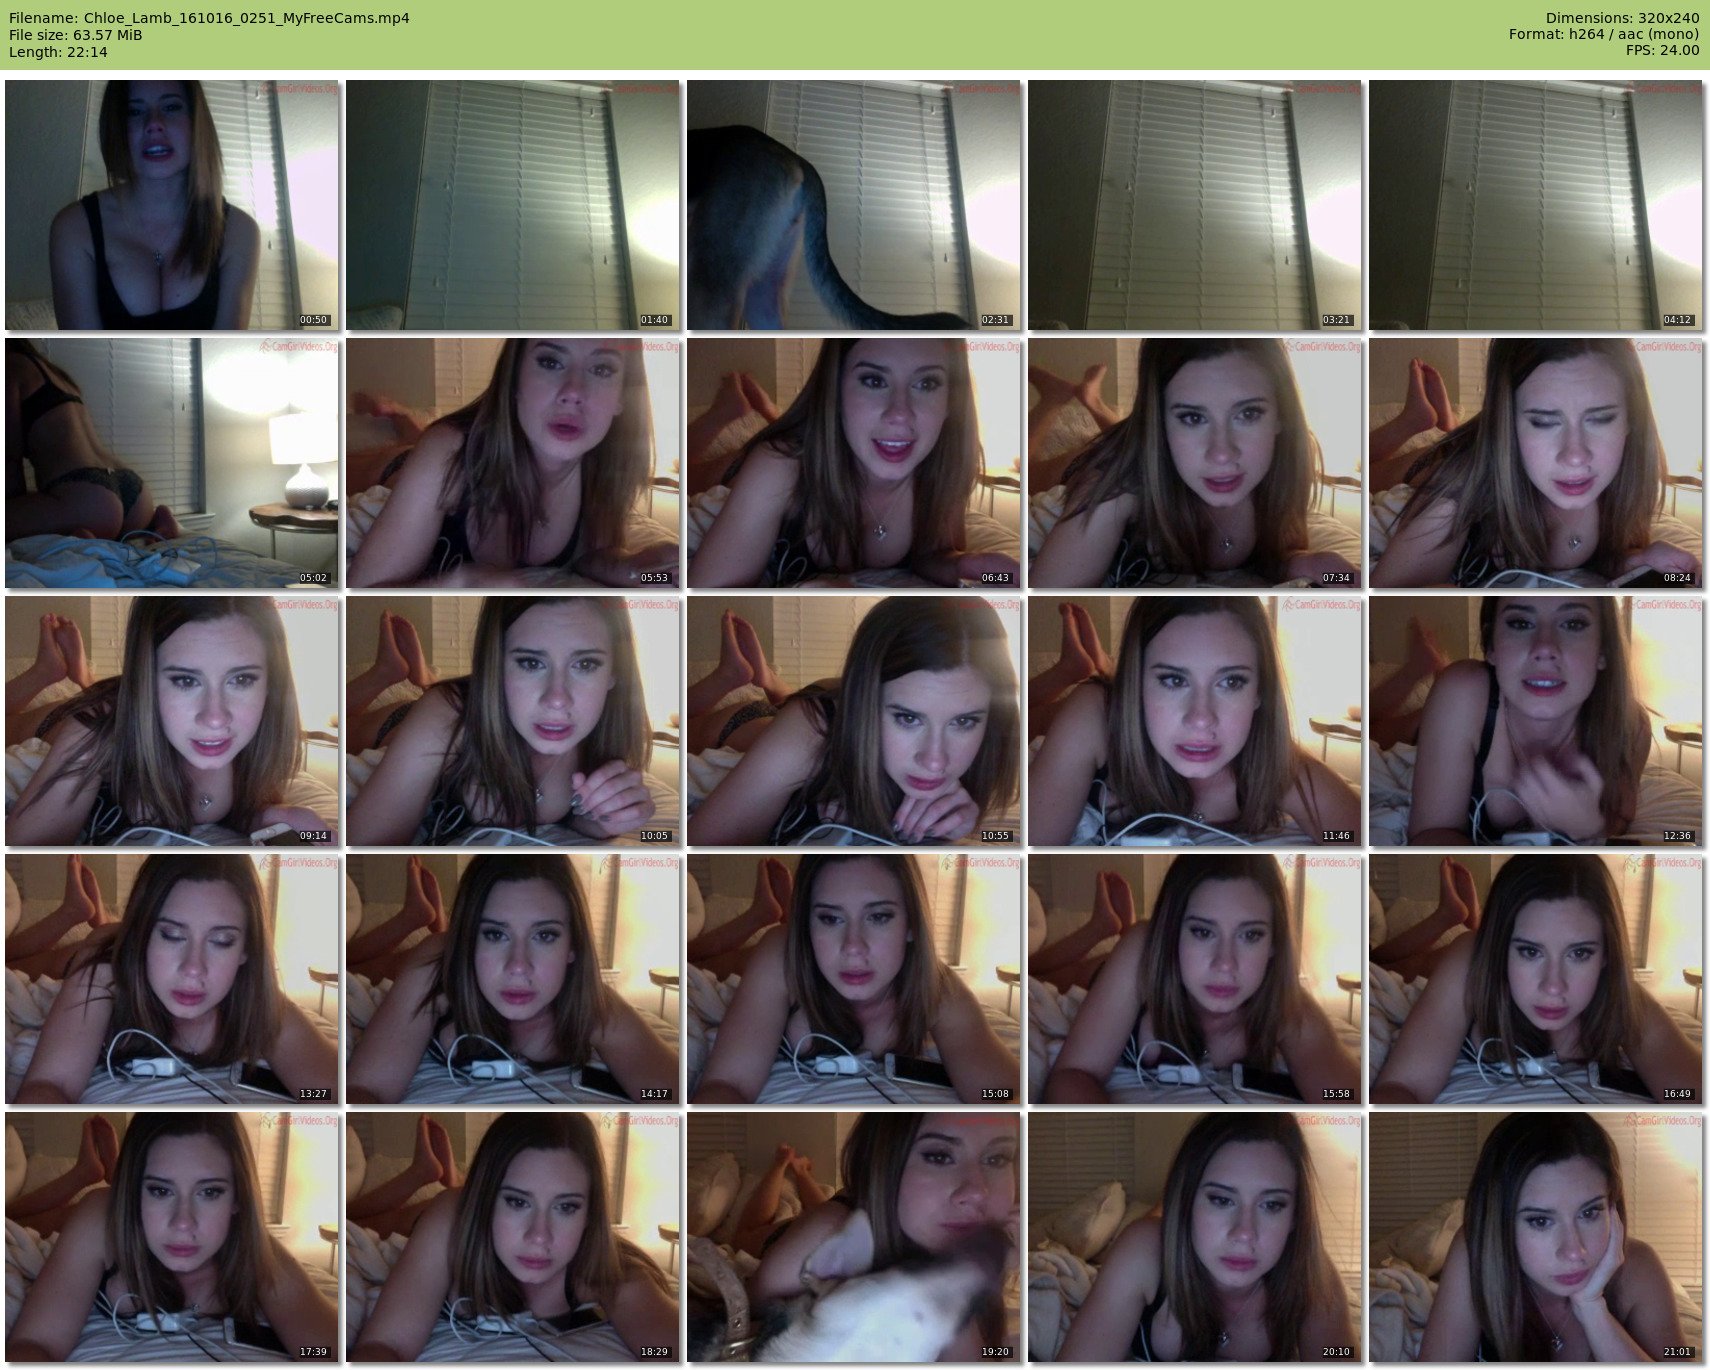The image size is (1710, 1370).
Task: Click the FPS 24.00 label
Action: tap(1662, 50)
